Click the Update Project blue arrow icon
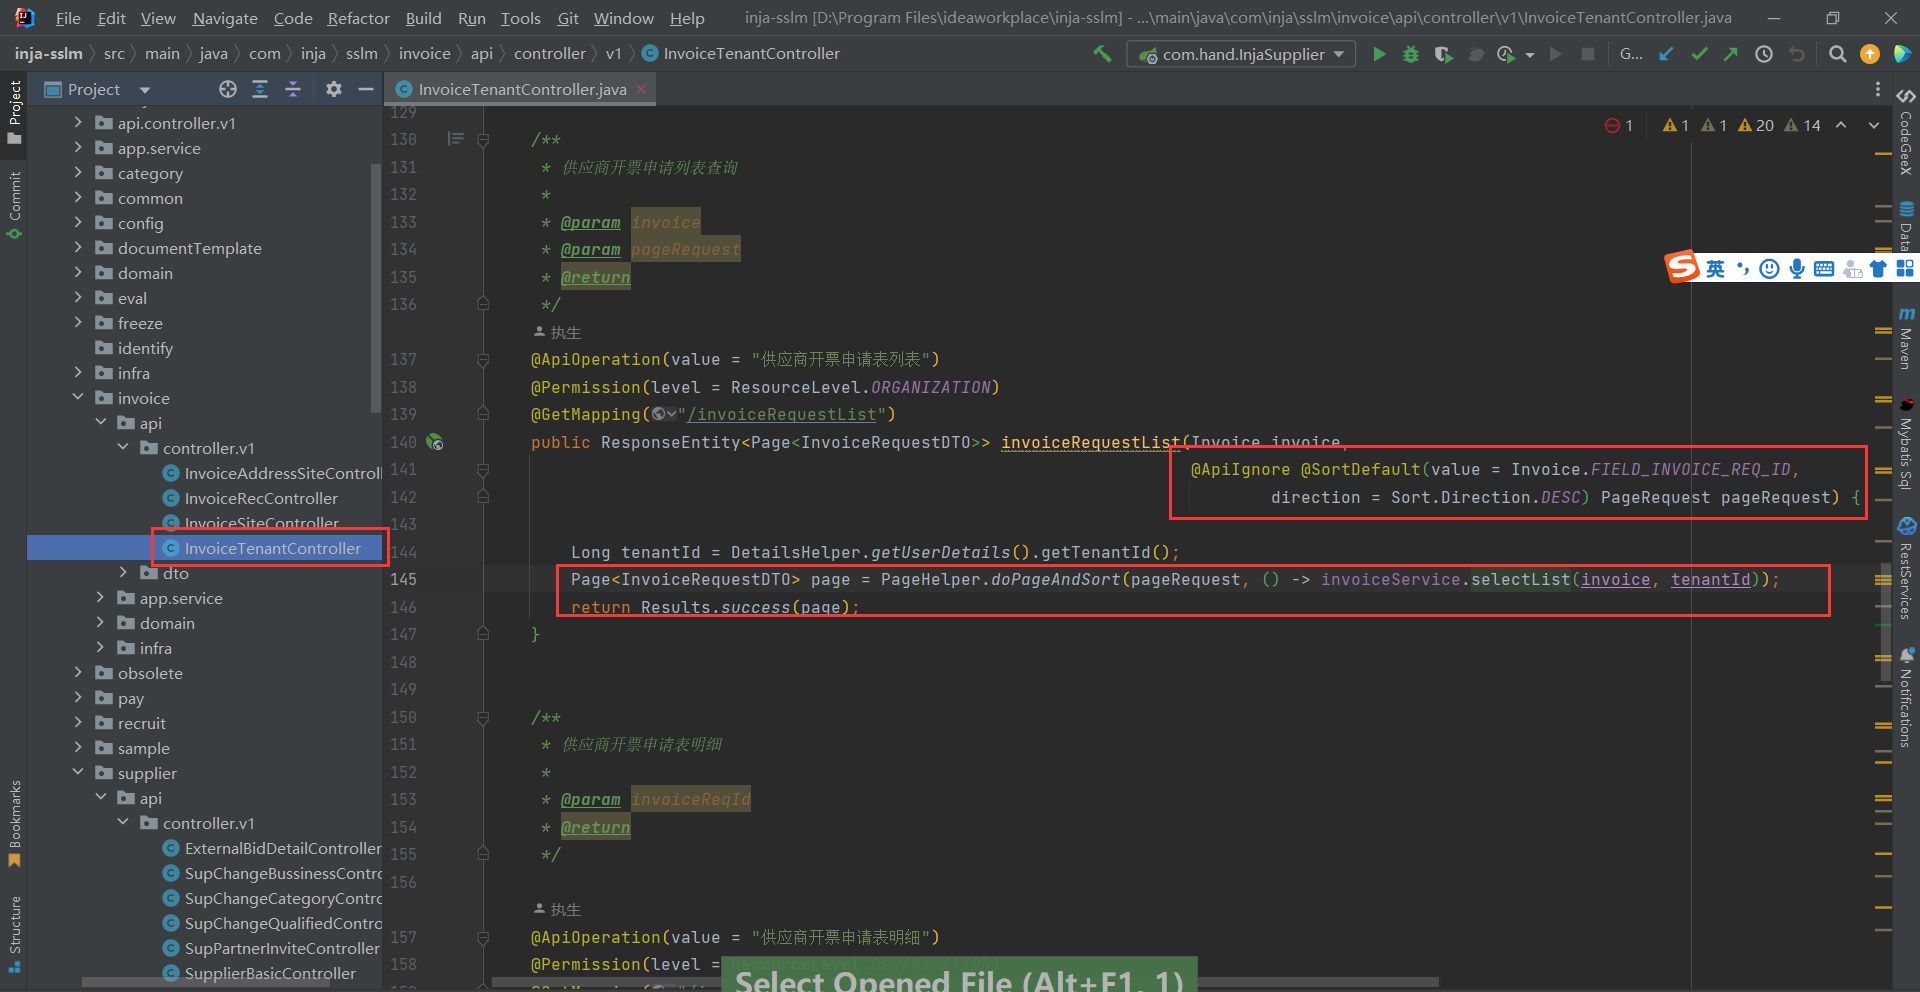Image resolution: width=1920 pixels, height=992 pixels. click(x=1666, y=54)
